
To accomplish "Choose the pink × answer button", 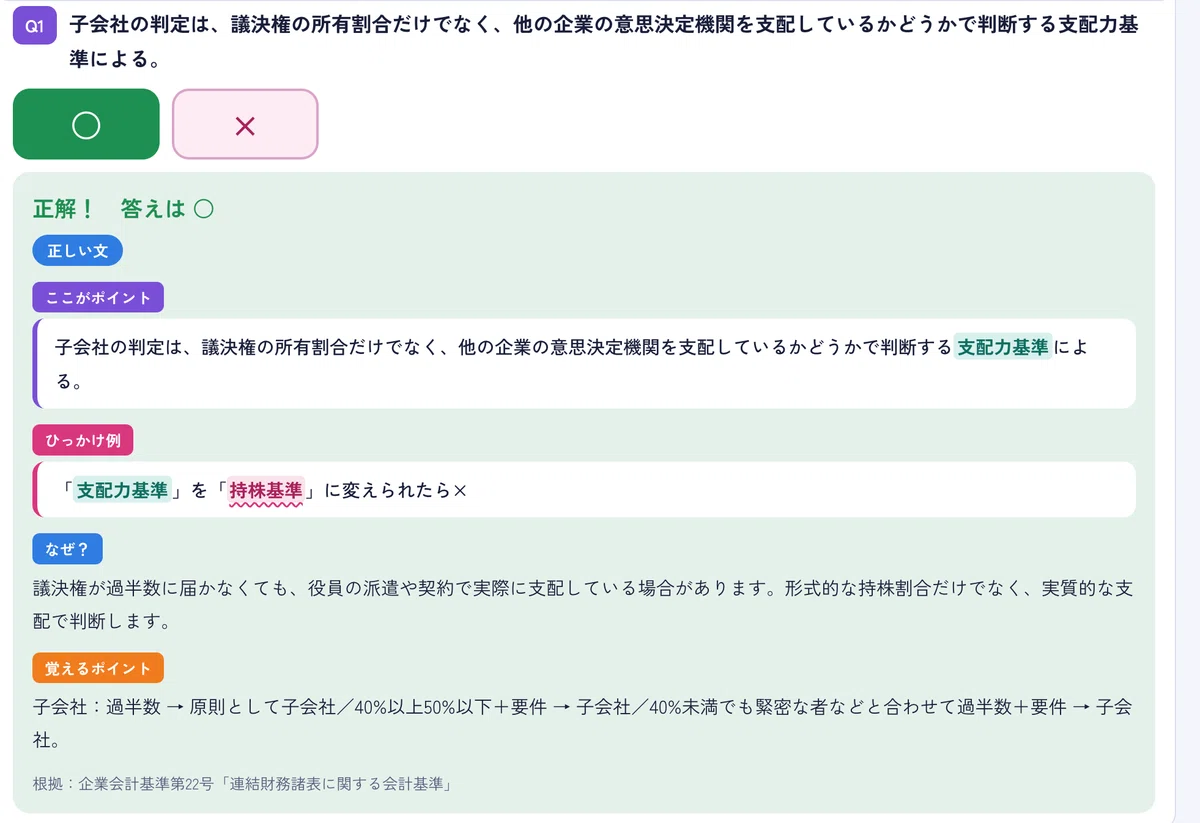I will click(245, 124).
